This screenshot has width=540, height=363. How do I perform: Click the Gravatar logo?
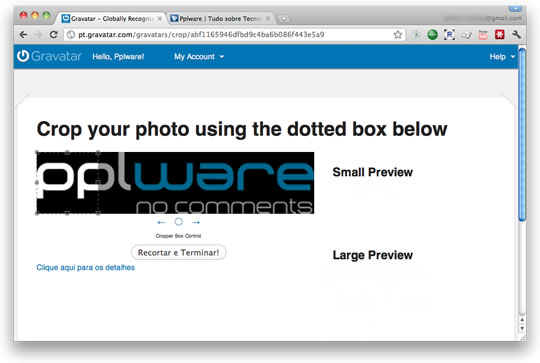[49, 56]
